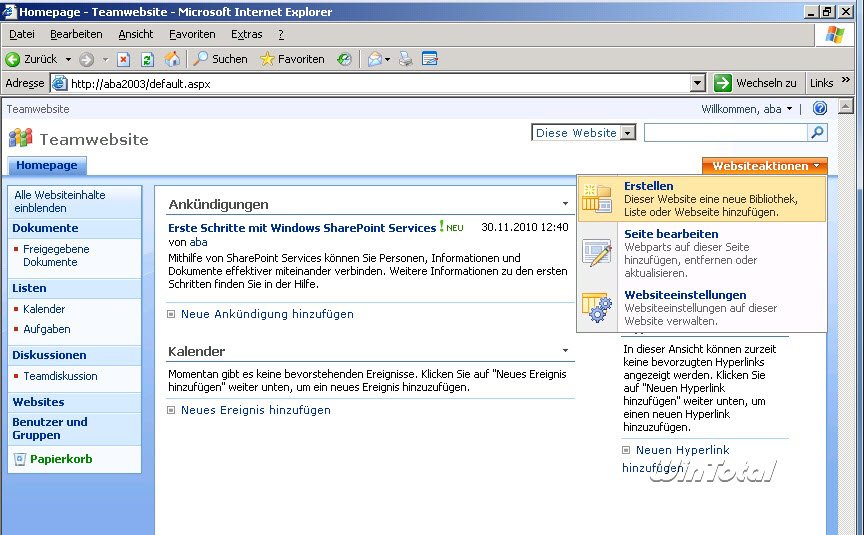864x535 pixels.
Task: Open the Favoriten menu in menu bar
Action: click(192, 34)
